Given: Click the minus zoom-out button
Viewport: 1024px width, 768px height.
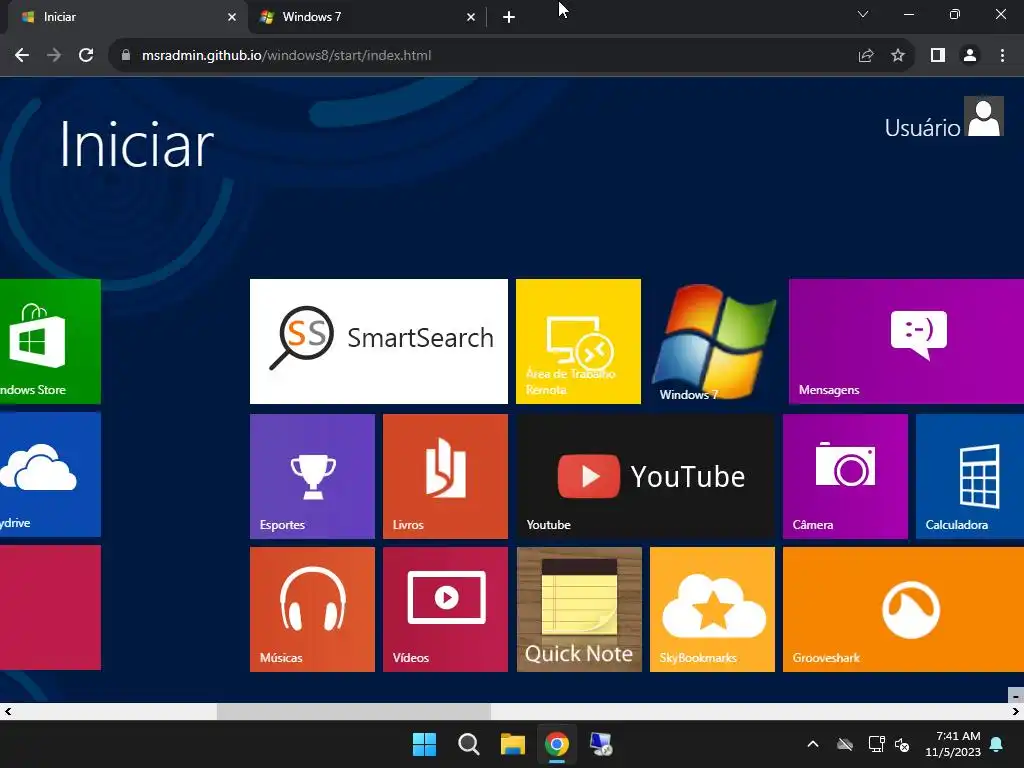Looking at the screenshot, I should (1016, 696).
